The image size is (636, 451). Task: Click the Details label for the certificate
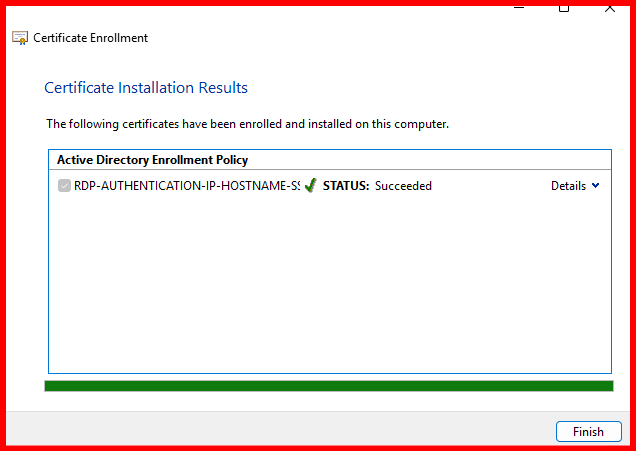[x=568, y=186]
